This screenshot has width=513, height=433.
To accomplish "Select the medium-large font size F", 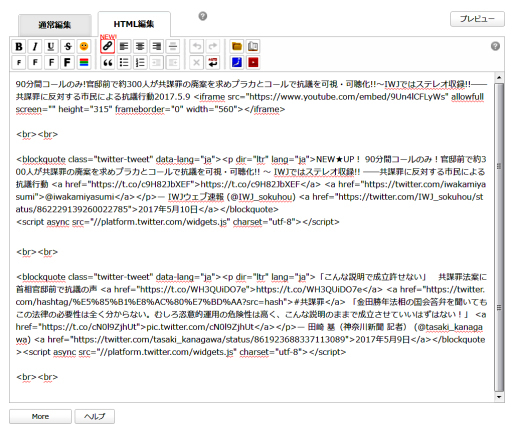I will pyautogui.click(x=51, y=63).
